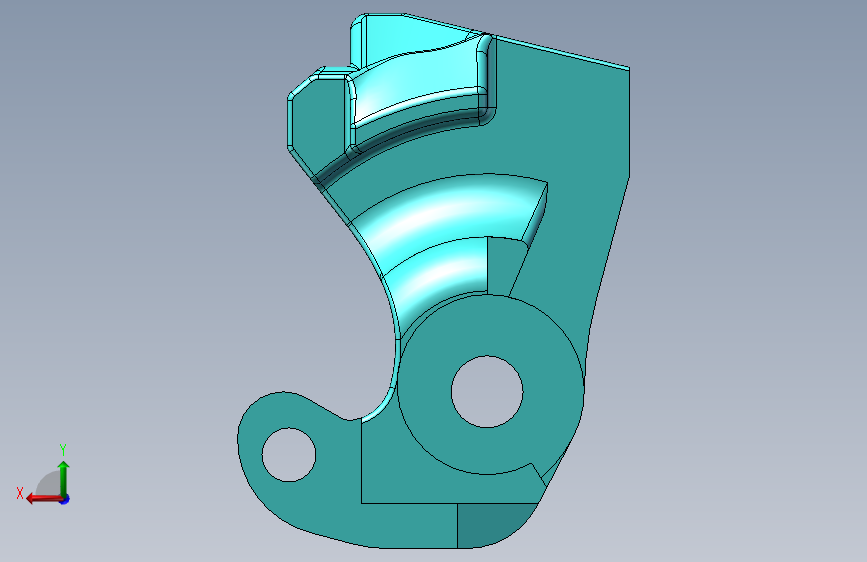Select the small hole in the lower-left lug
The image size is (867, 562).
point(289,455)
